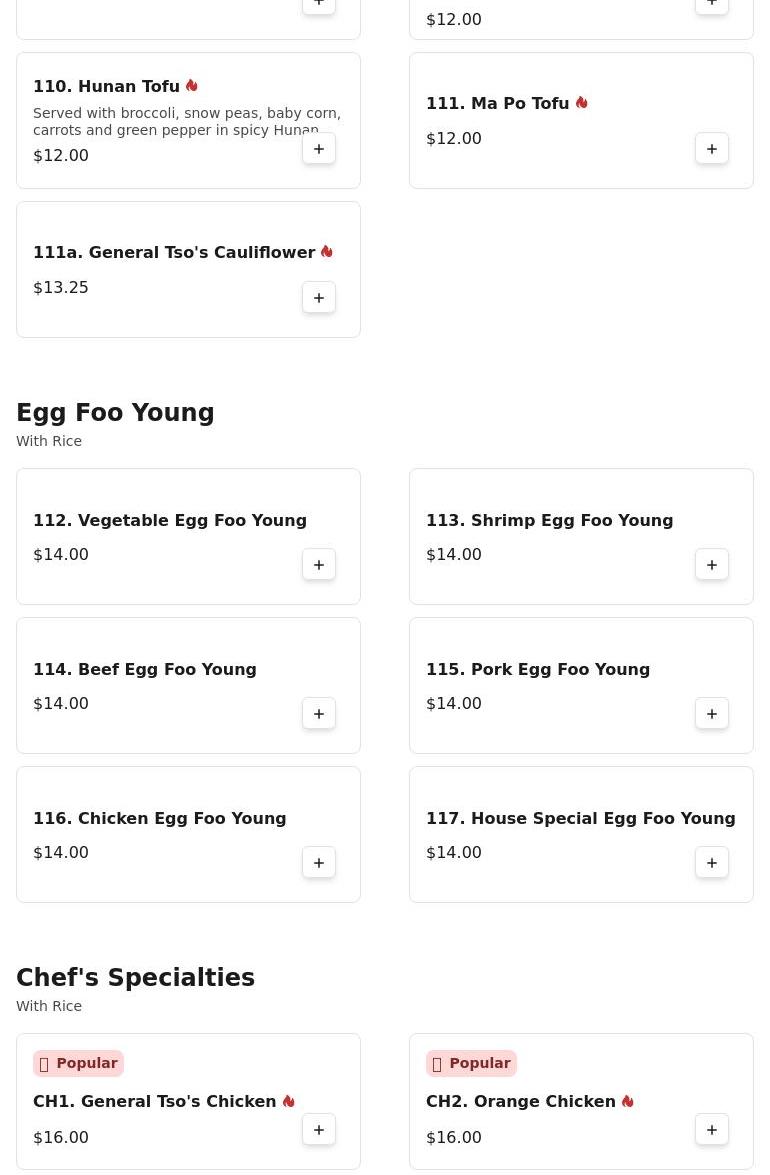Add CH2. Orange Chicken to cart
The image size is (770, 1175).
[712, 1129]
